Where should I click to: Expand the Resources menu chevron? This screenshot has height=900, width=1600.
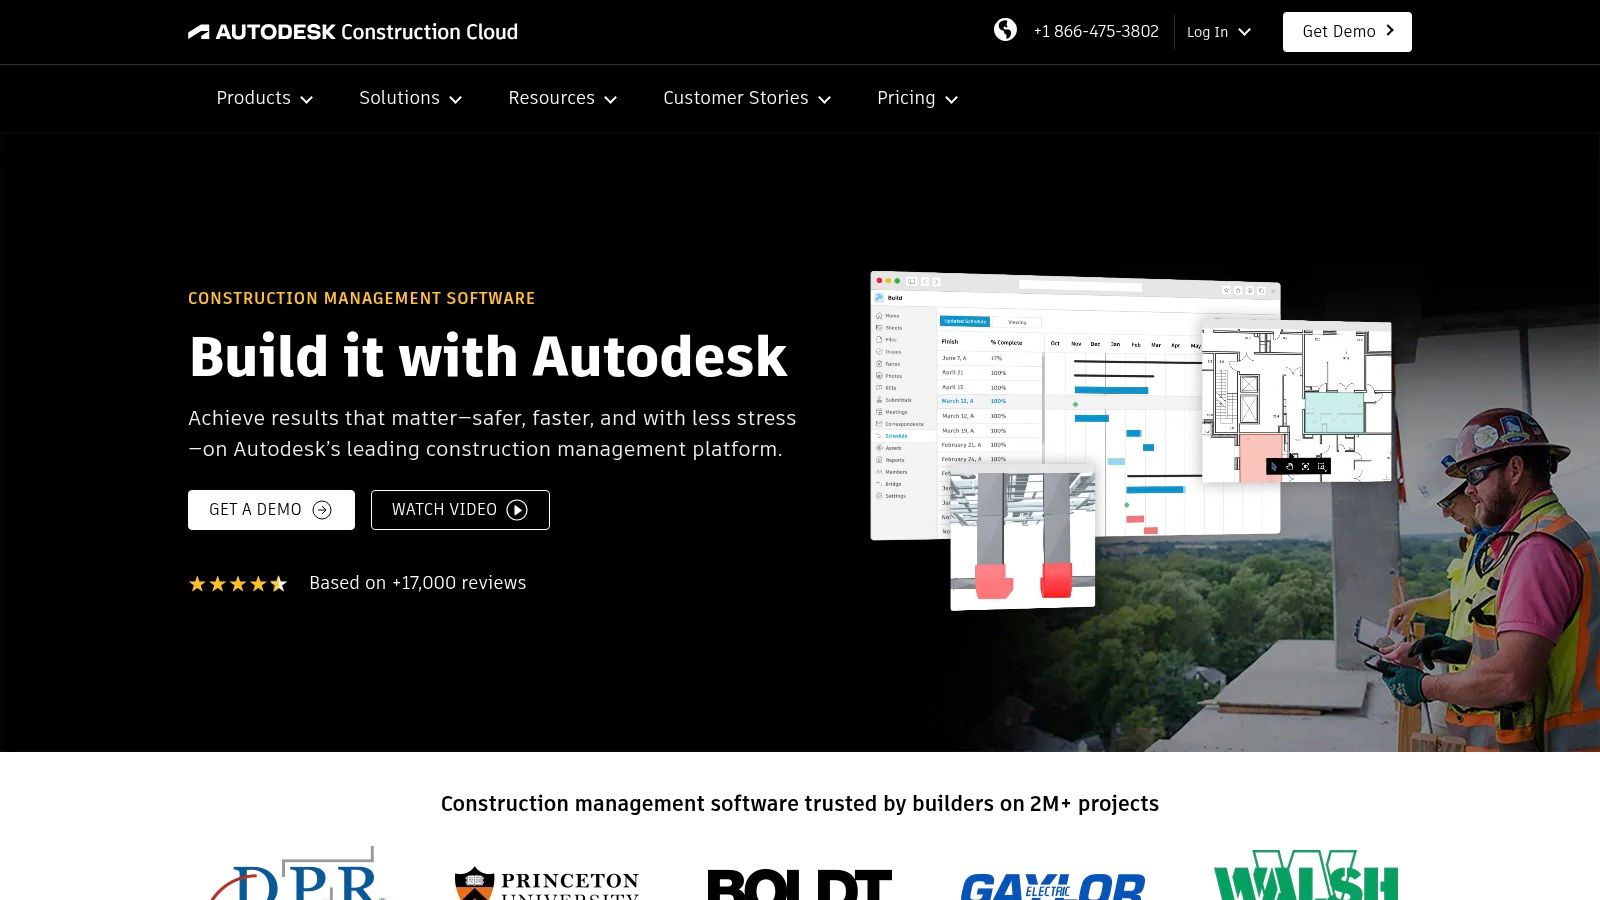[611, 99]
